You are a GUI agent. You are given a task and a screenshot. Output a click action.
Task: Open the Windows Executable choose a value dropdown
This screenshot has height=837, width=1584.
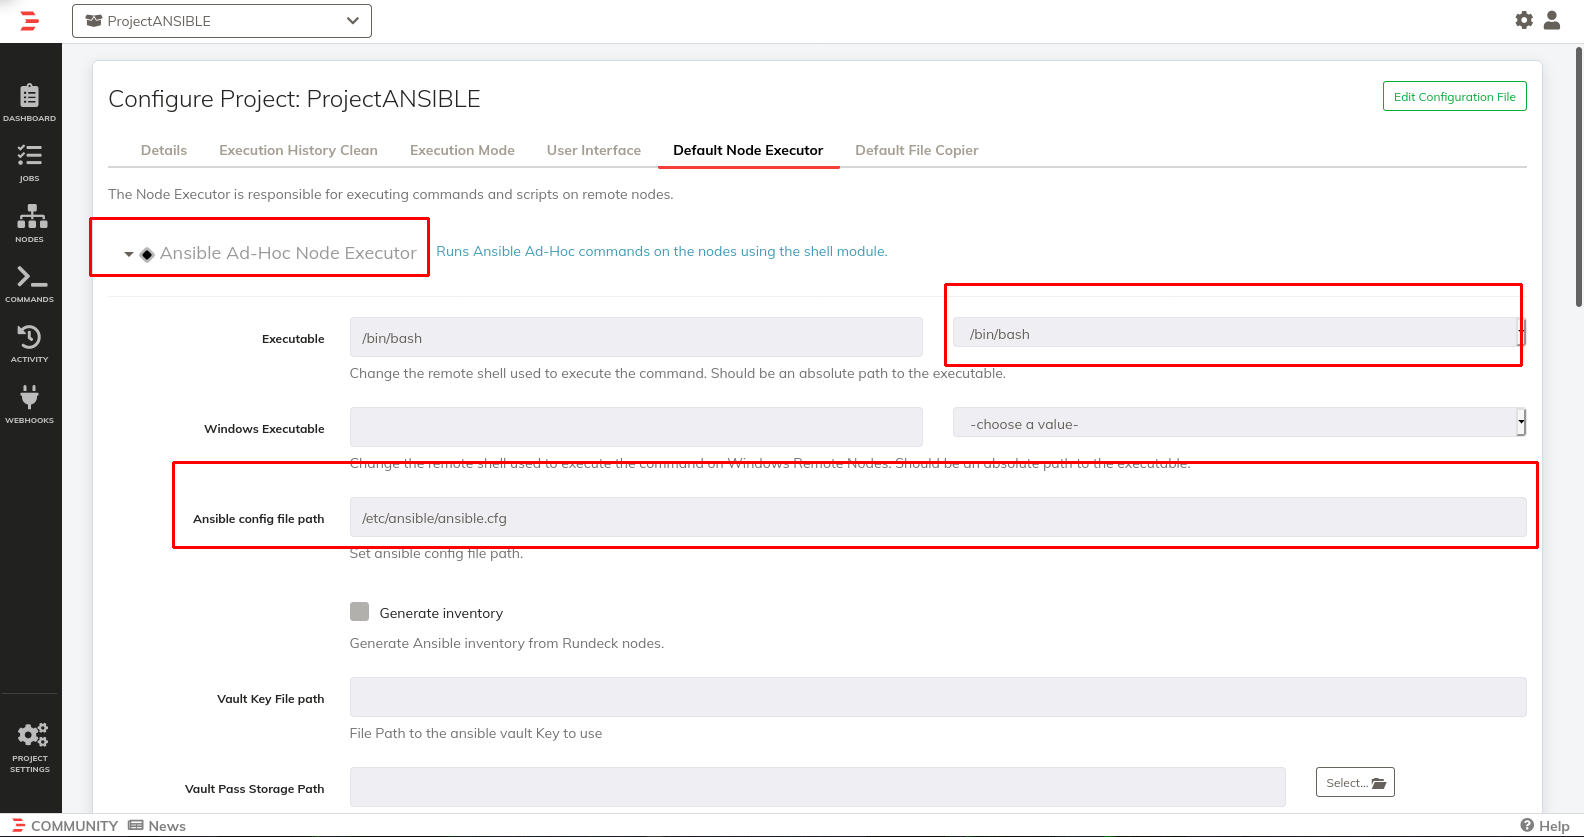(1239, 423)
